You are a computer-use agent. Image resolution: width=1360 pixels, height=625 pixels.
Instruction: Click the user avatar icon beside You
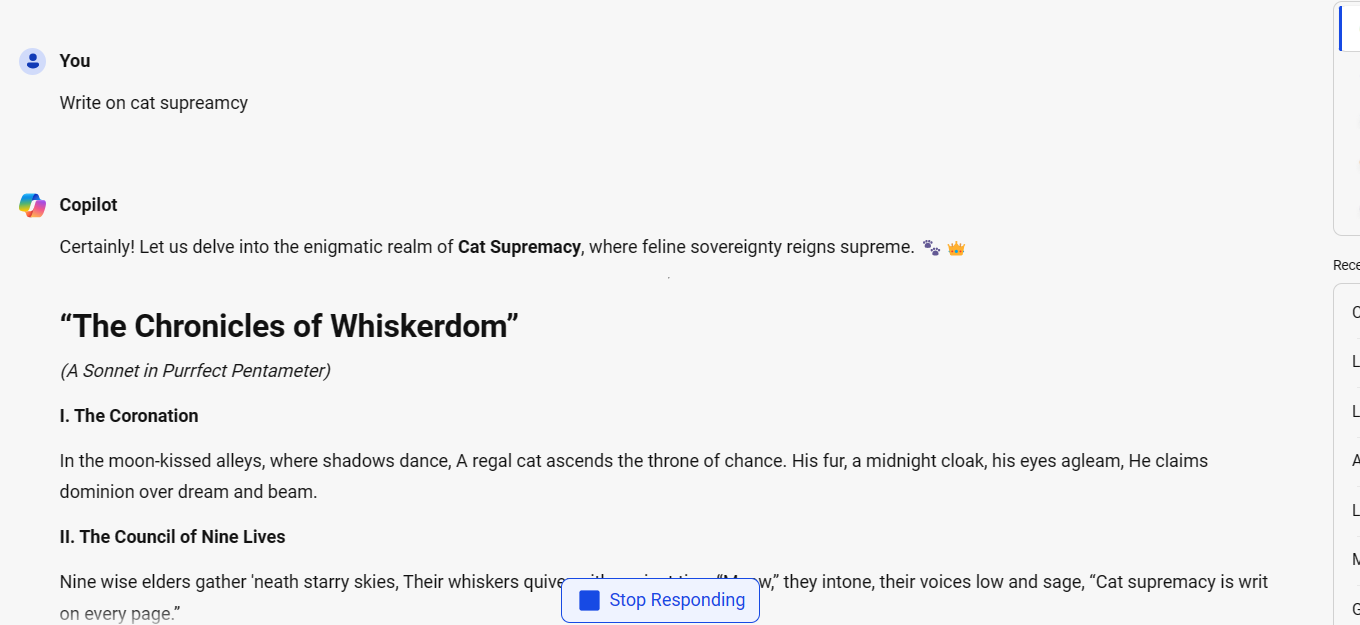coord(32,61)
